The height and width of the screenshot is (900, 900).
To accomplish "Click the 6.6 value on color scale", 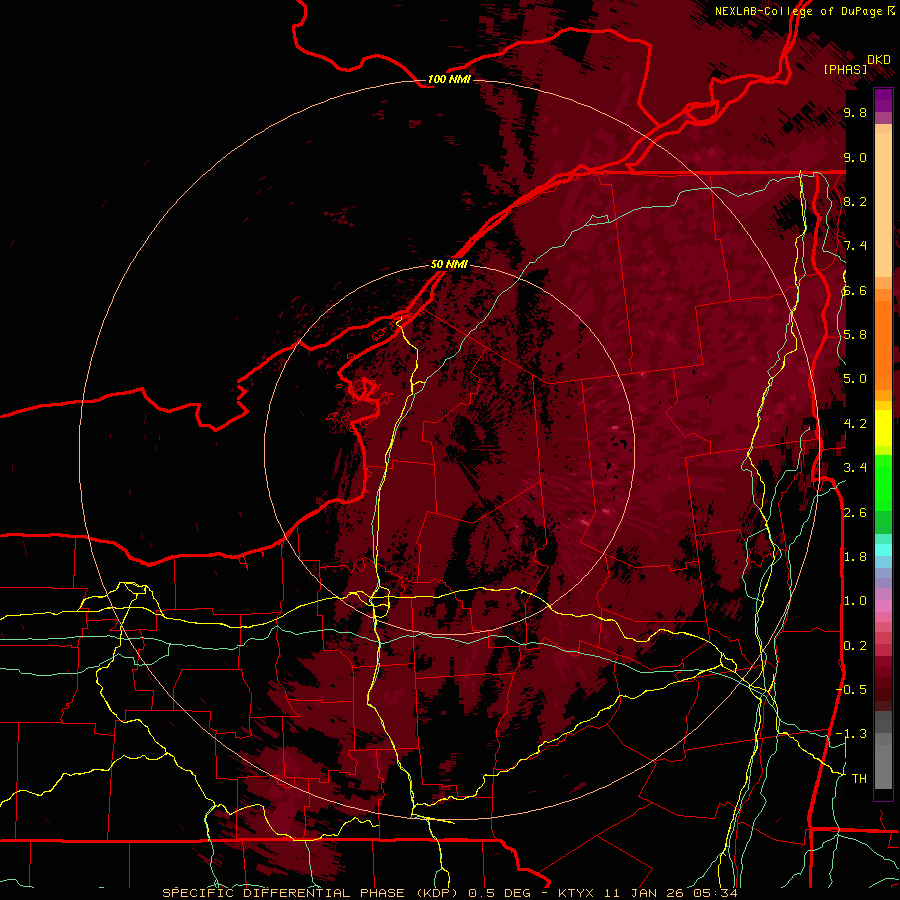I will pyautogui.click(x=855, y=291).
